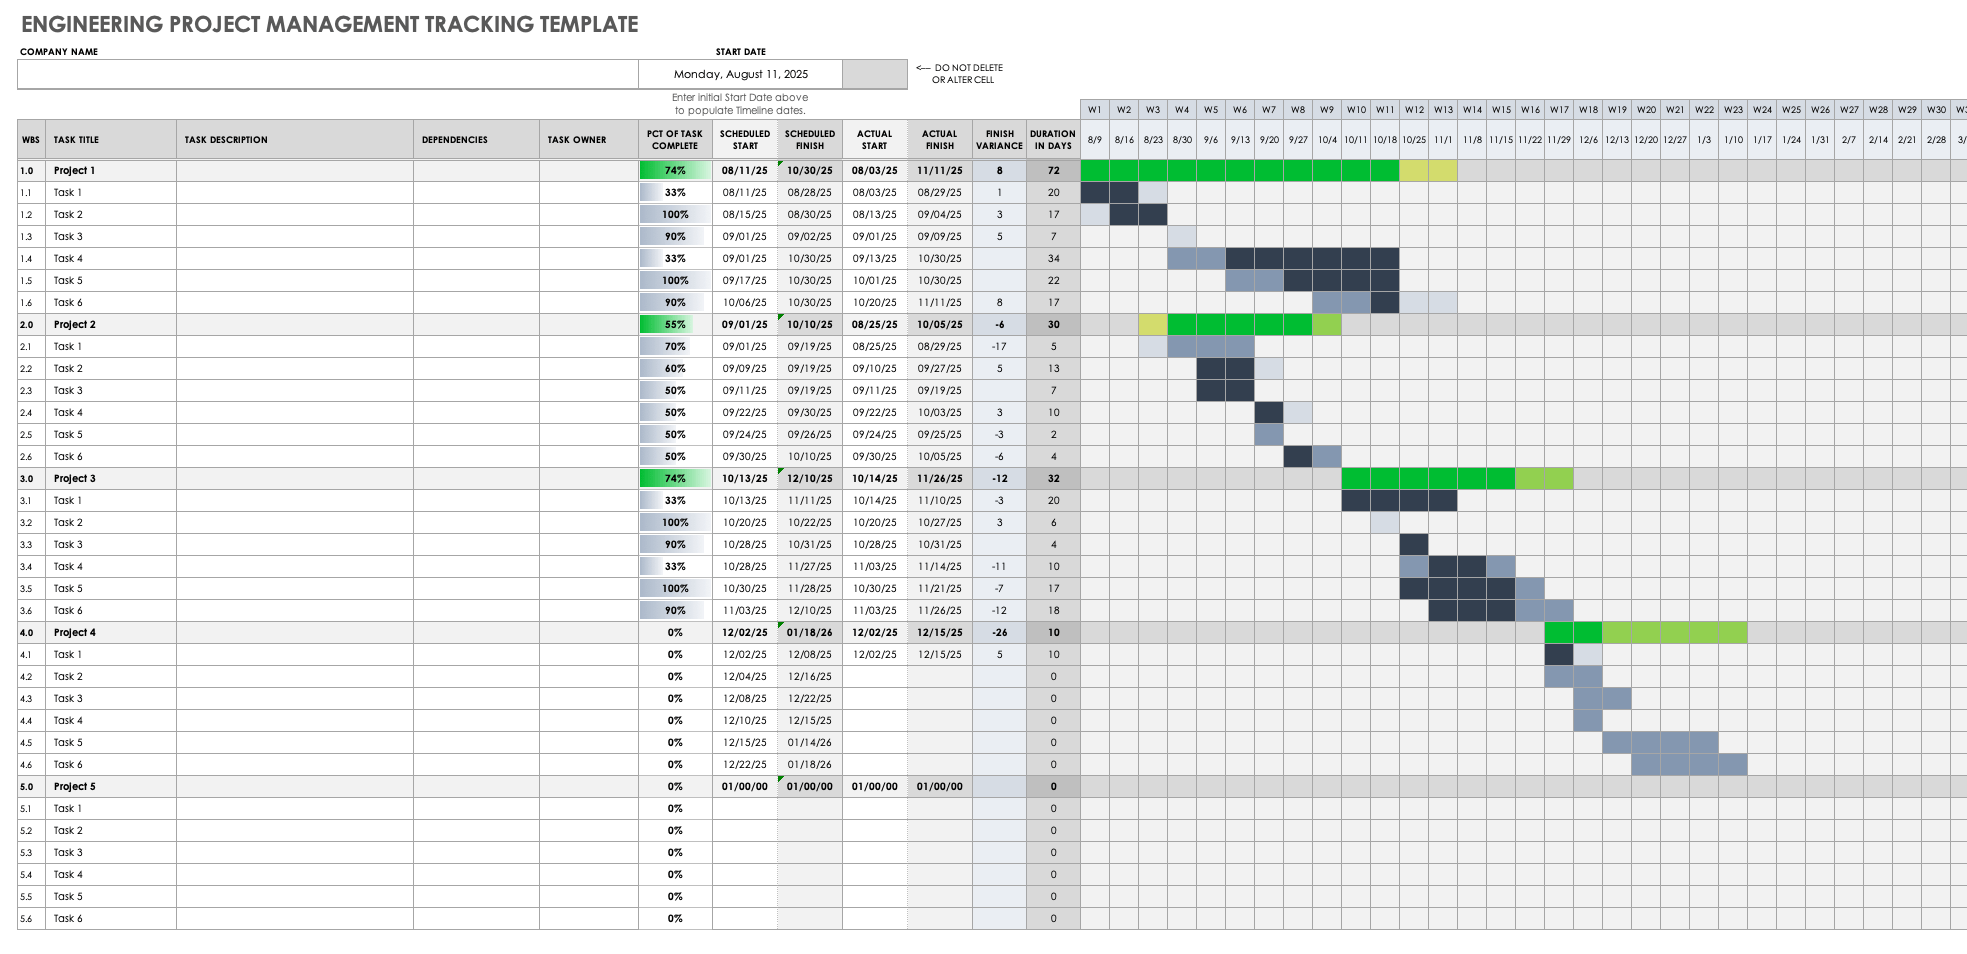Image resolution: width=1967 pixels, height=954 pixels.
Task: Click Project 1 duration value 72
Action: pyautogui.click(x=1053, y=170)
